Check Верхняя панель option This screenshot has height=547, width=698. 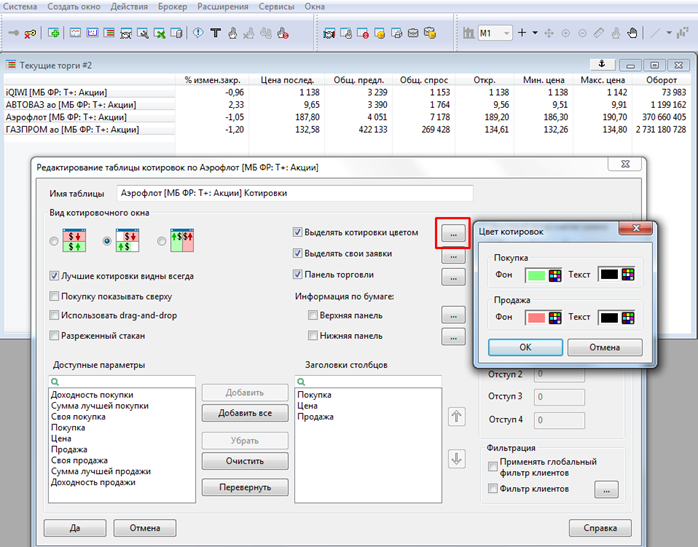tap(313, 315)
